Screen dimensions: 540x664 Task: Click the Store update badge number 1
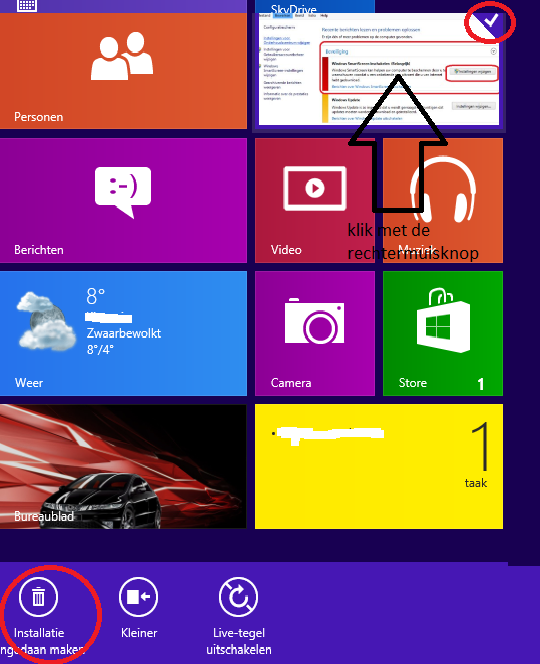(481, 384)
